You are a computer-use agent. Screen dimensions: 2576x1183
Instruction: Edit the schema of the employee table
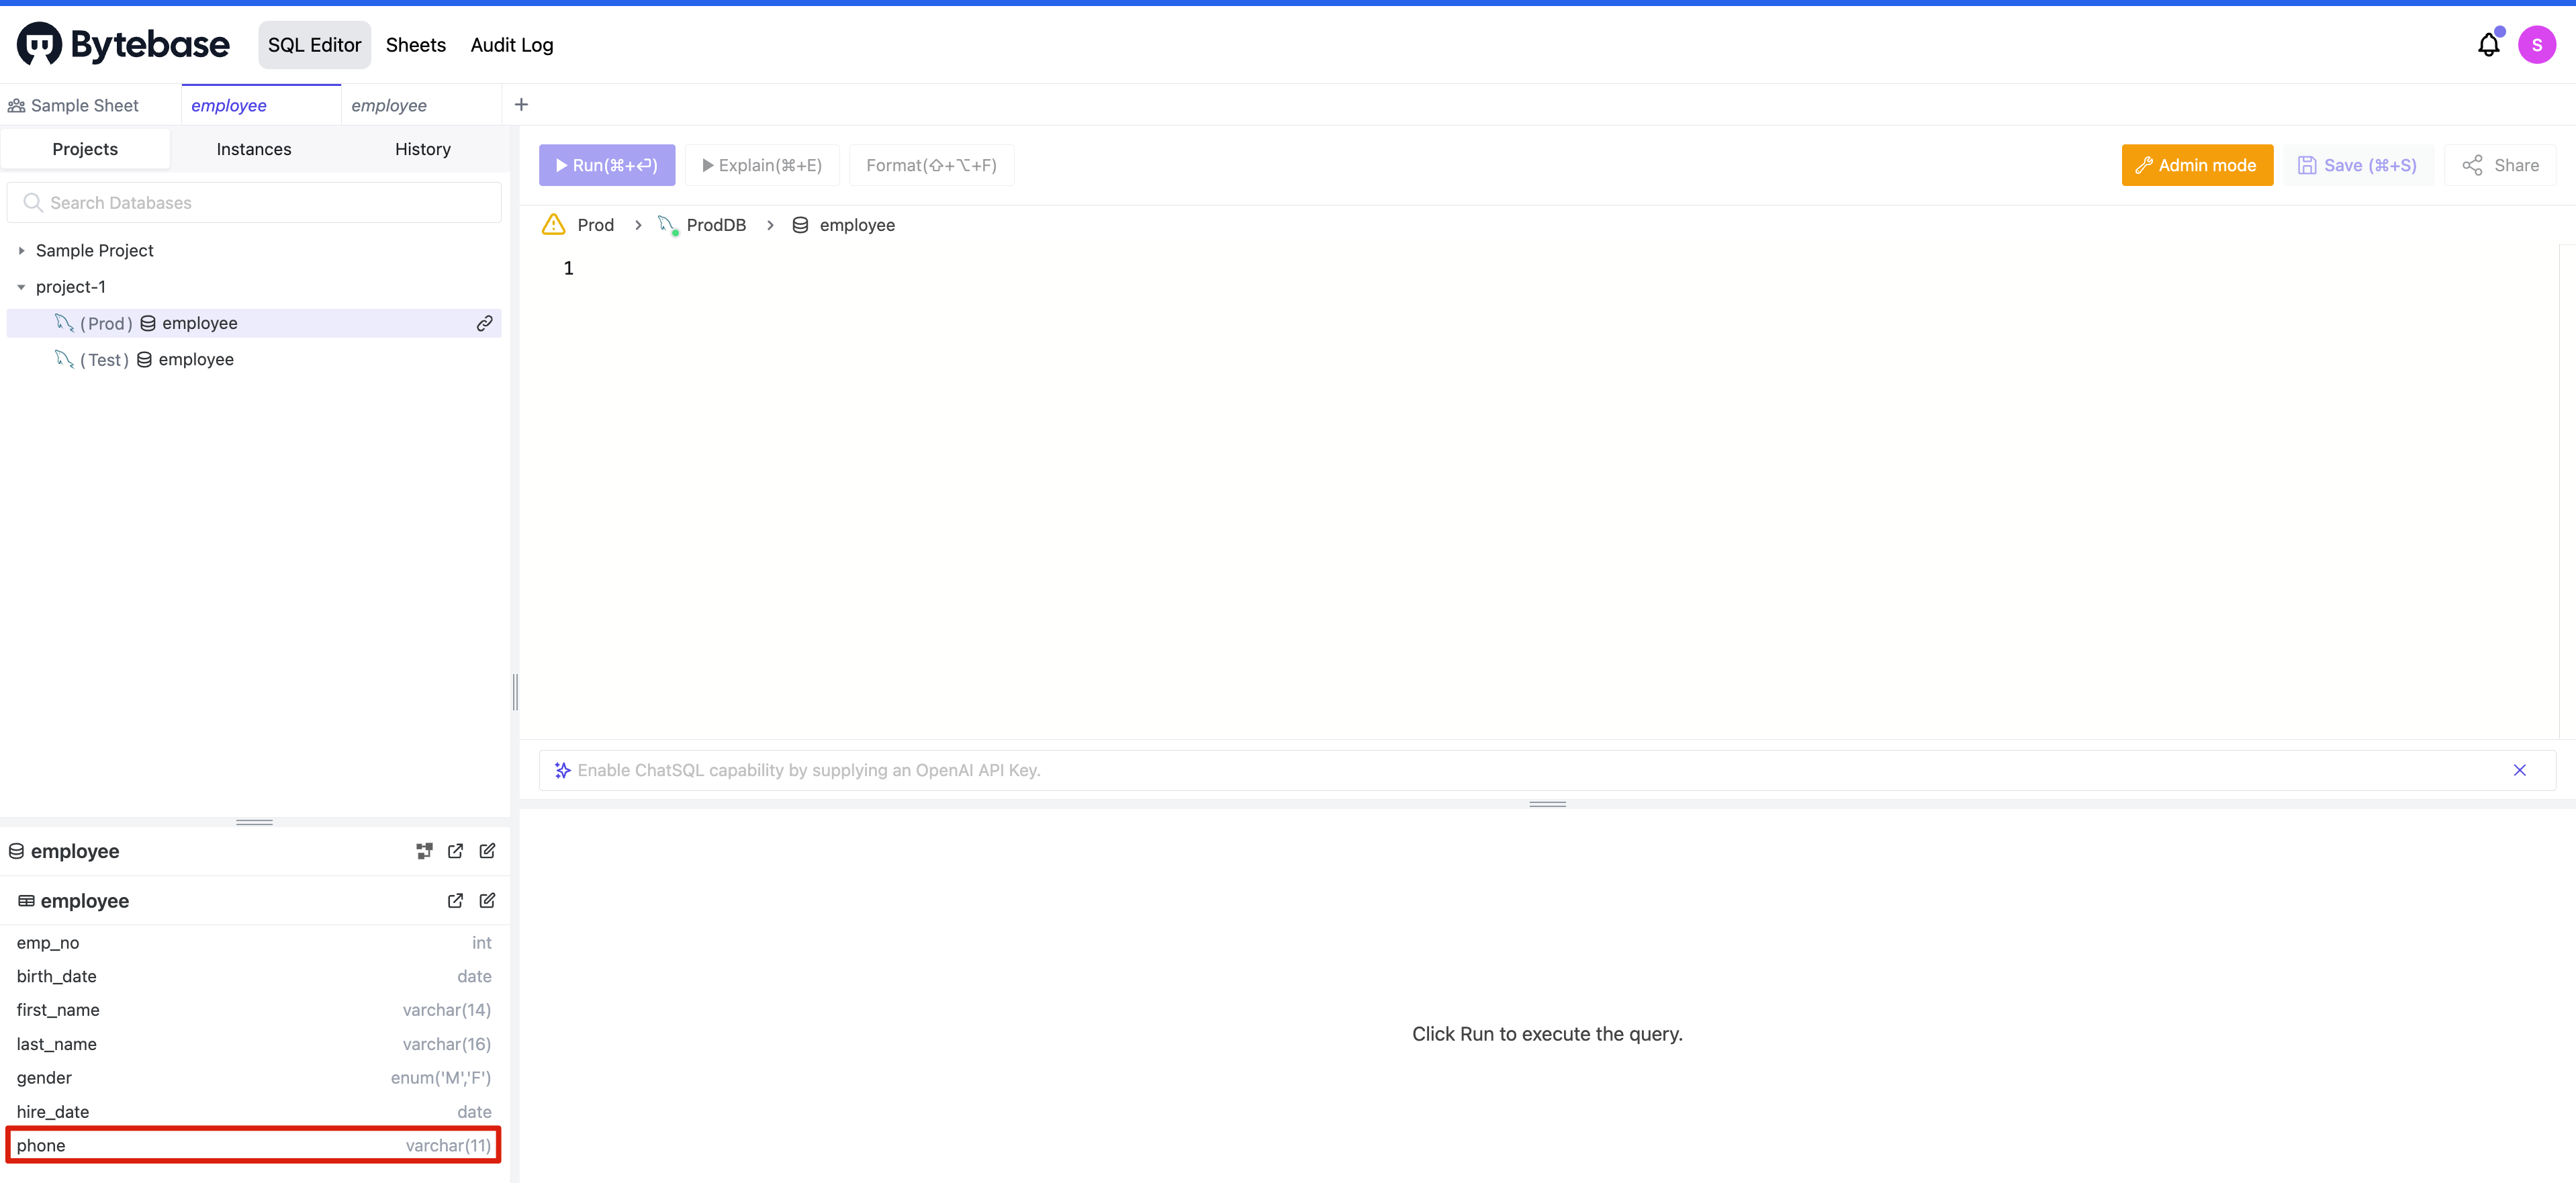point(487,901)
